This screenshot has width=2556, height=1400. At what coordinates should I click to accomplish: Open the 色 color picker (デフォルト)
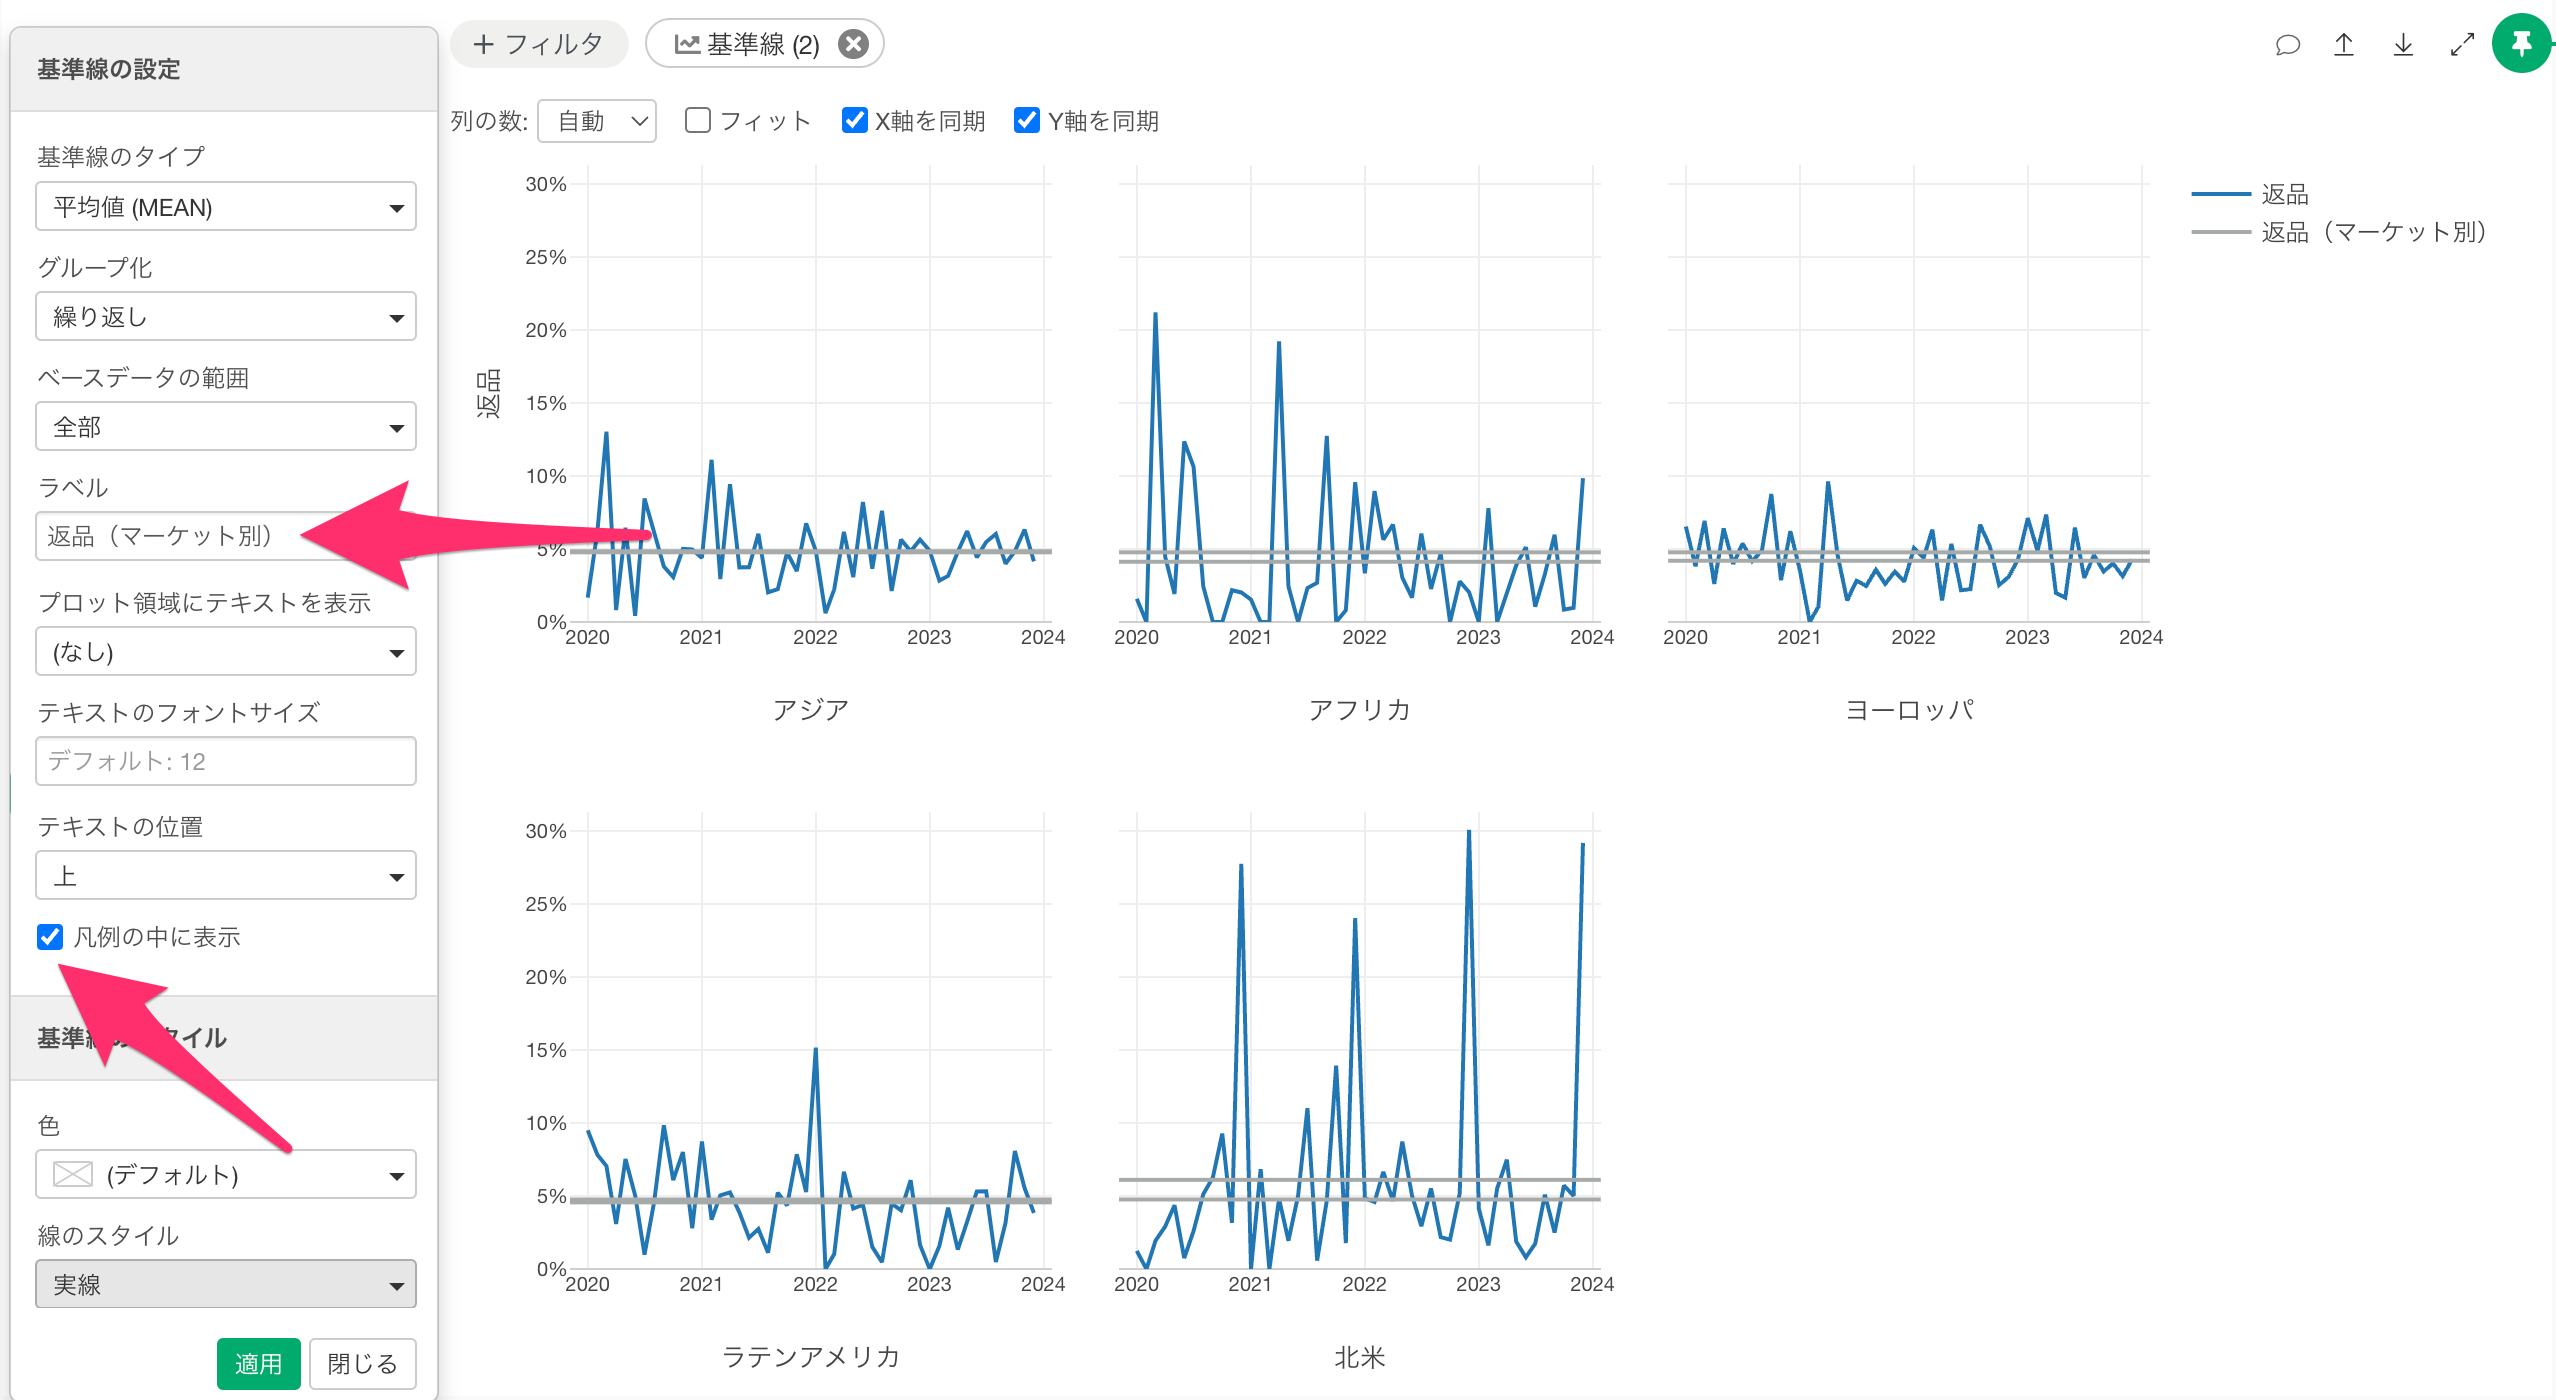coord(226,1175)
